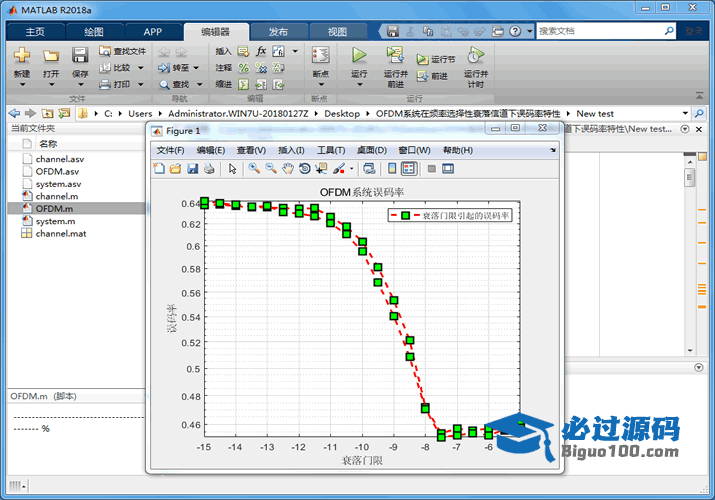Click the save figure icon in Figure toolbar
Viewport: 715px width, 500px height.
[x=192, y=169]
